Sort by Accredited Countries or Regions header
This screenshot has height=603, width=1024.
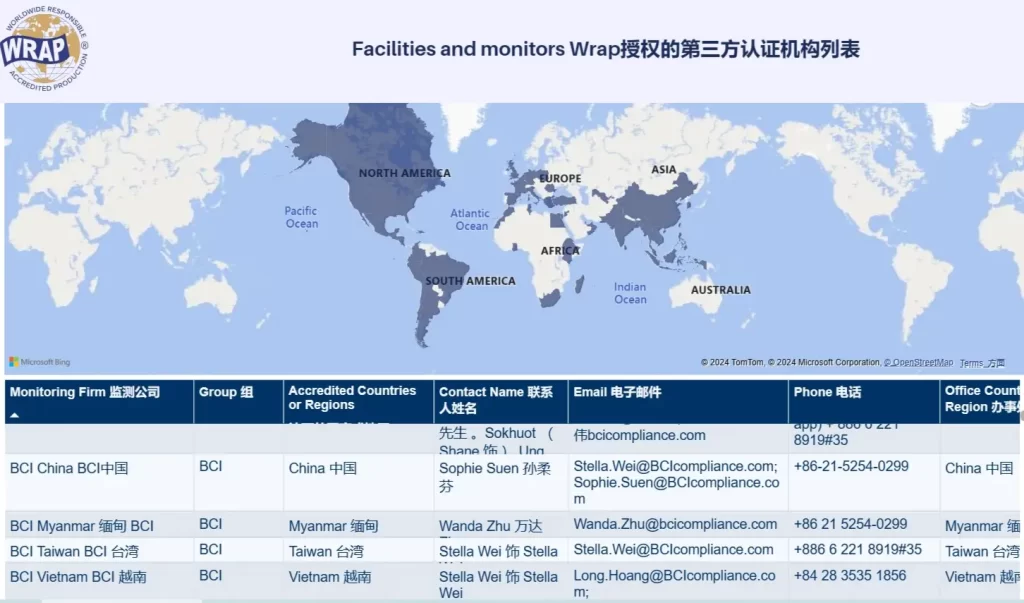pyautogui.click(x=352, y=398)
